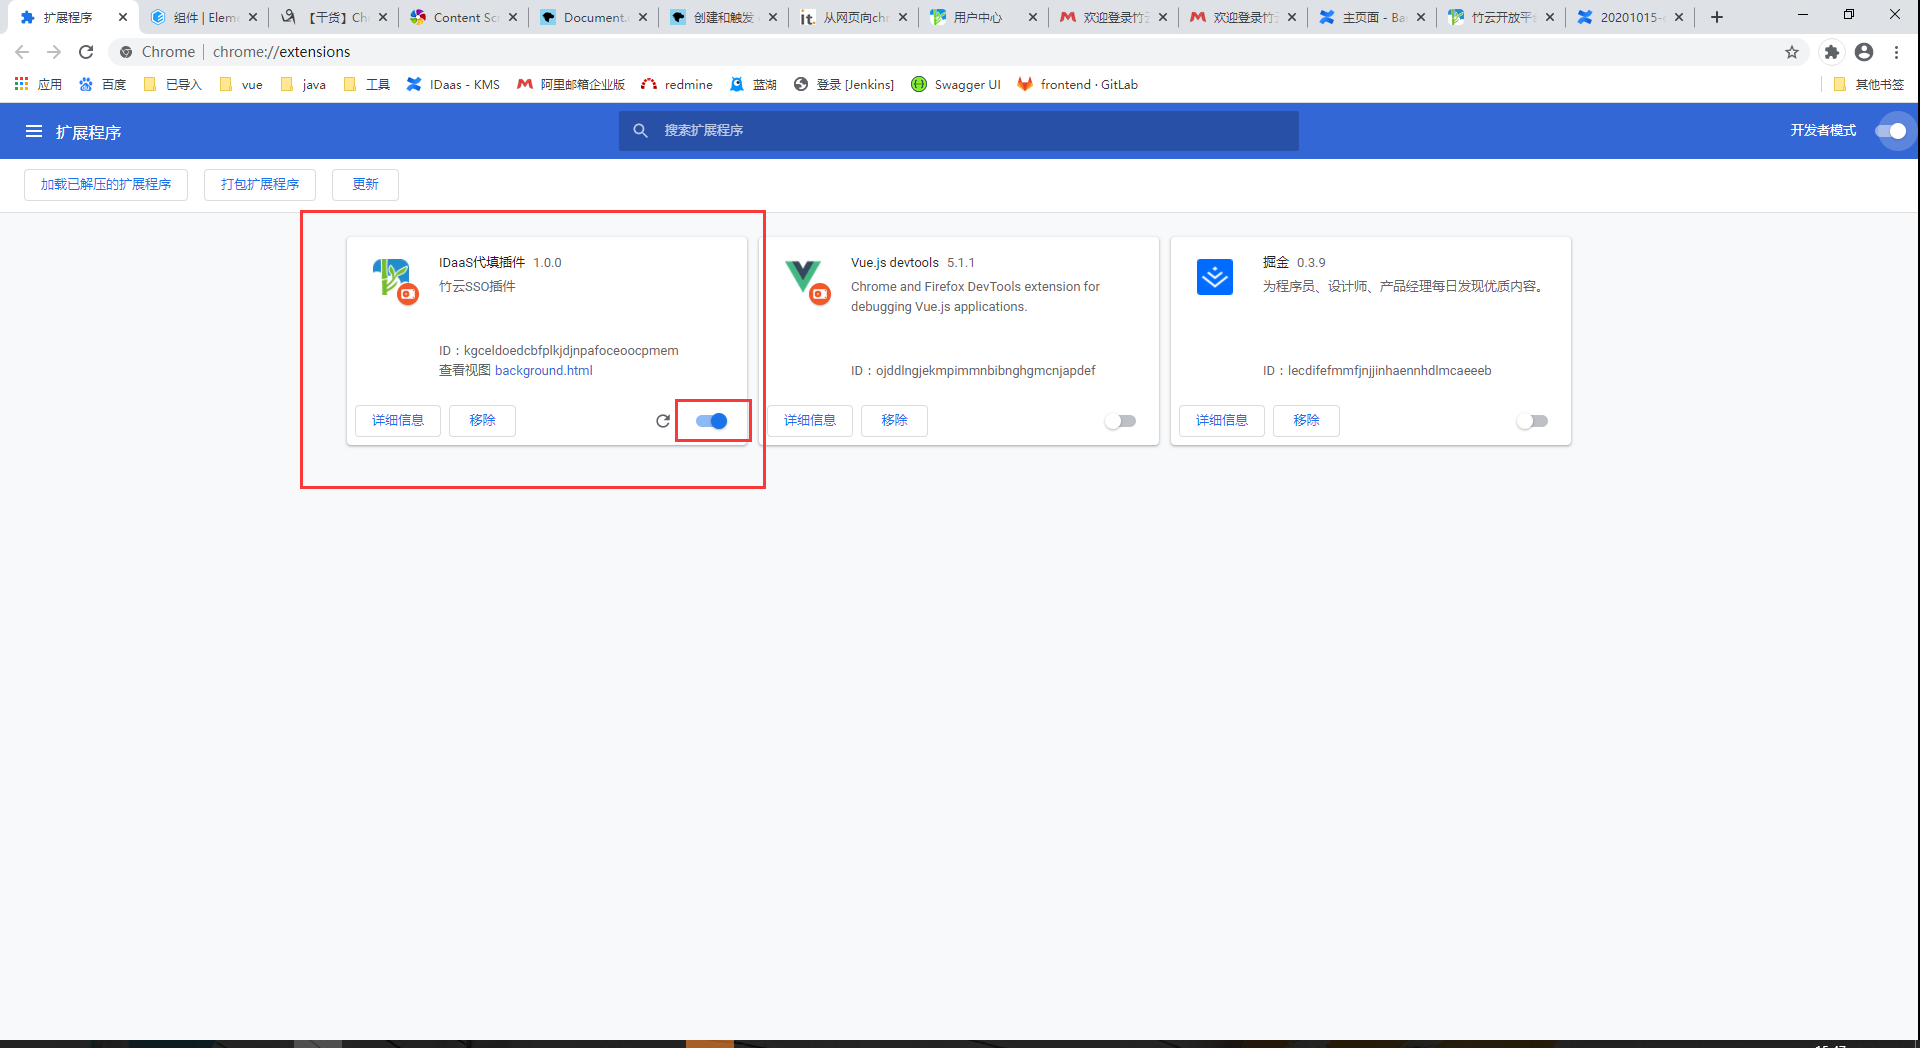This screenshot has width=1920, height=1048.
Task: Expand the vue bookmarks folder
Action: 241,84
